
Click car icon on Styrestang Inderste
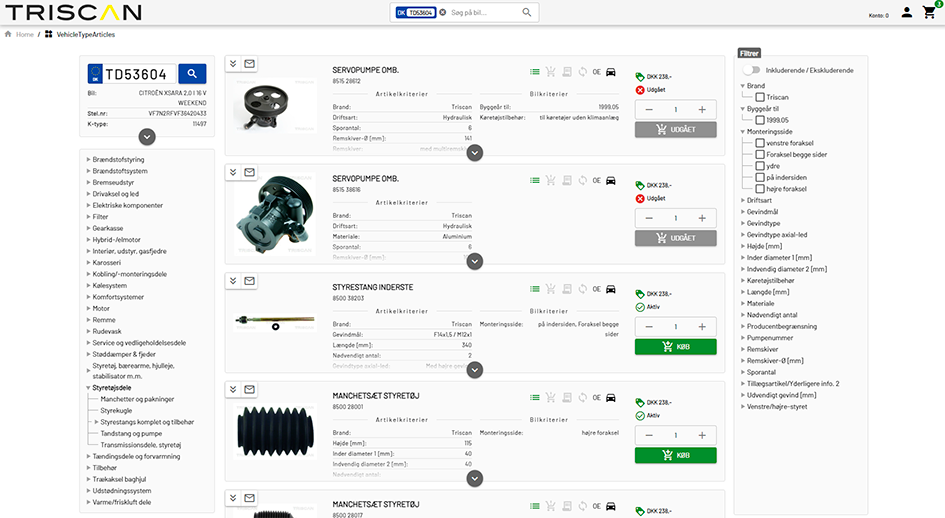point(611,289)
